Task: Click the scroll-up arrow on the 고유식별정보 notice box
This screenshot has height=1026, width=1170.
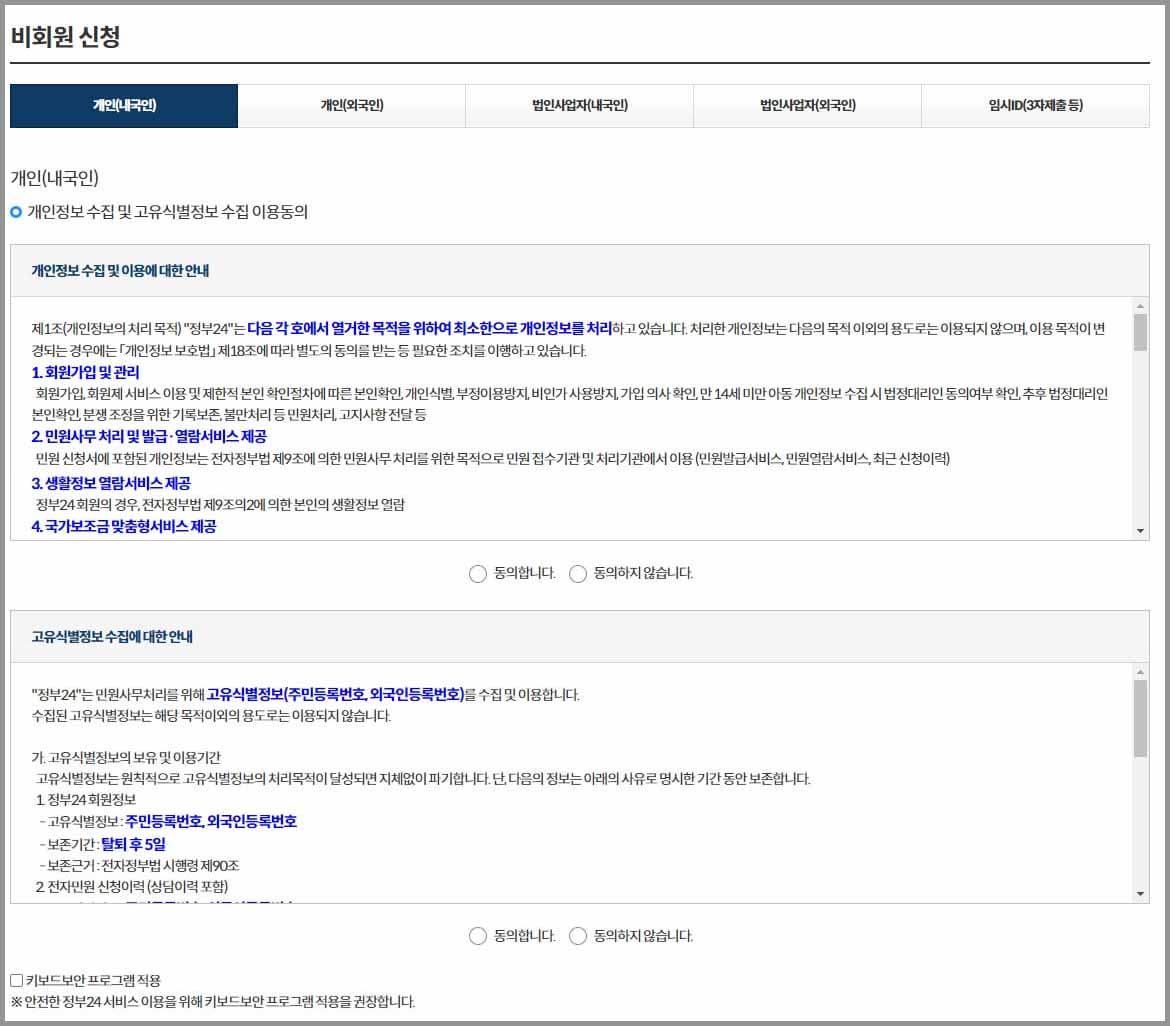Action: pyautogui.click(x=1140, y=672)
